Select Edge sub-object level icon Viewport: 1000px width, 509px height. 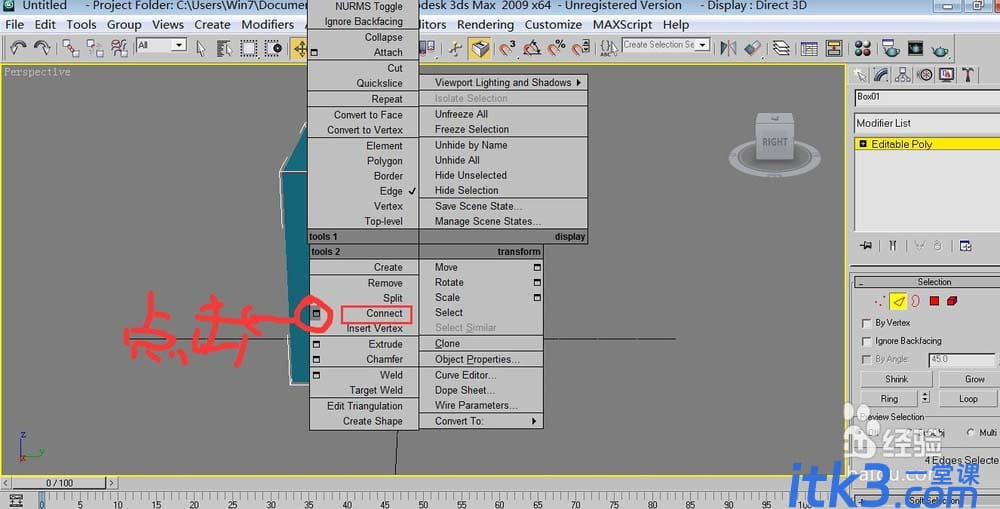(x=898, y=301)
